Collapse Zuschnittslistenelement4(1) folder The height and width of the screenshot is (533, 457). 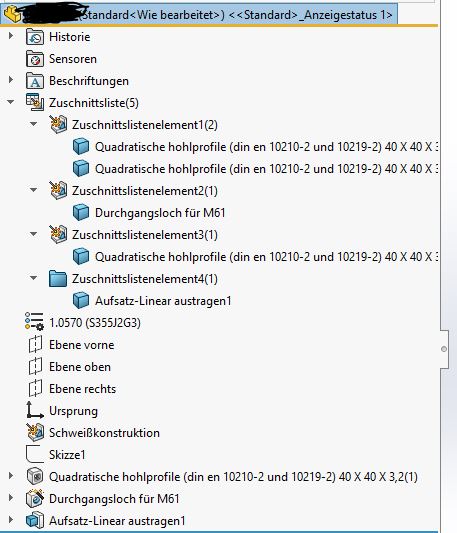33,278
